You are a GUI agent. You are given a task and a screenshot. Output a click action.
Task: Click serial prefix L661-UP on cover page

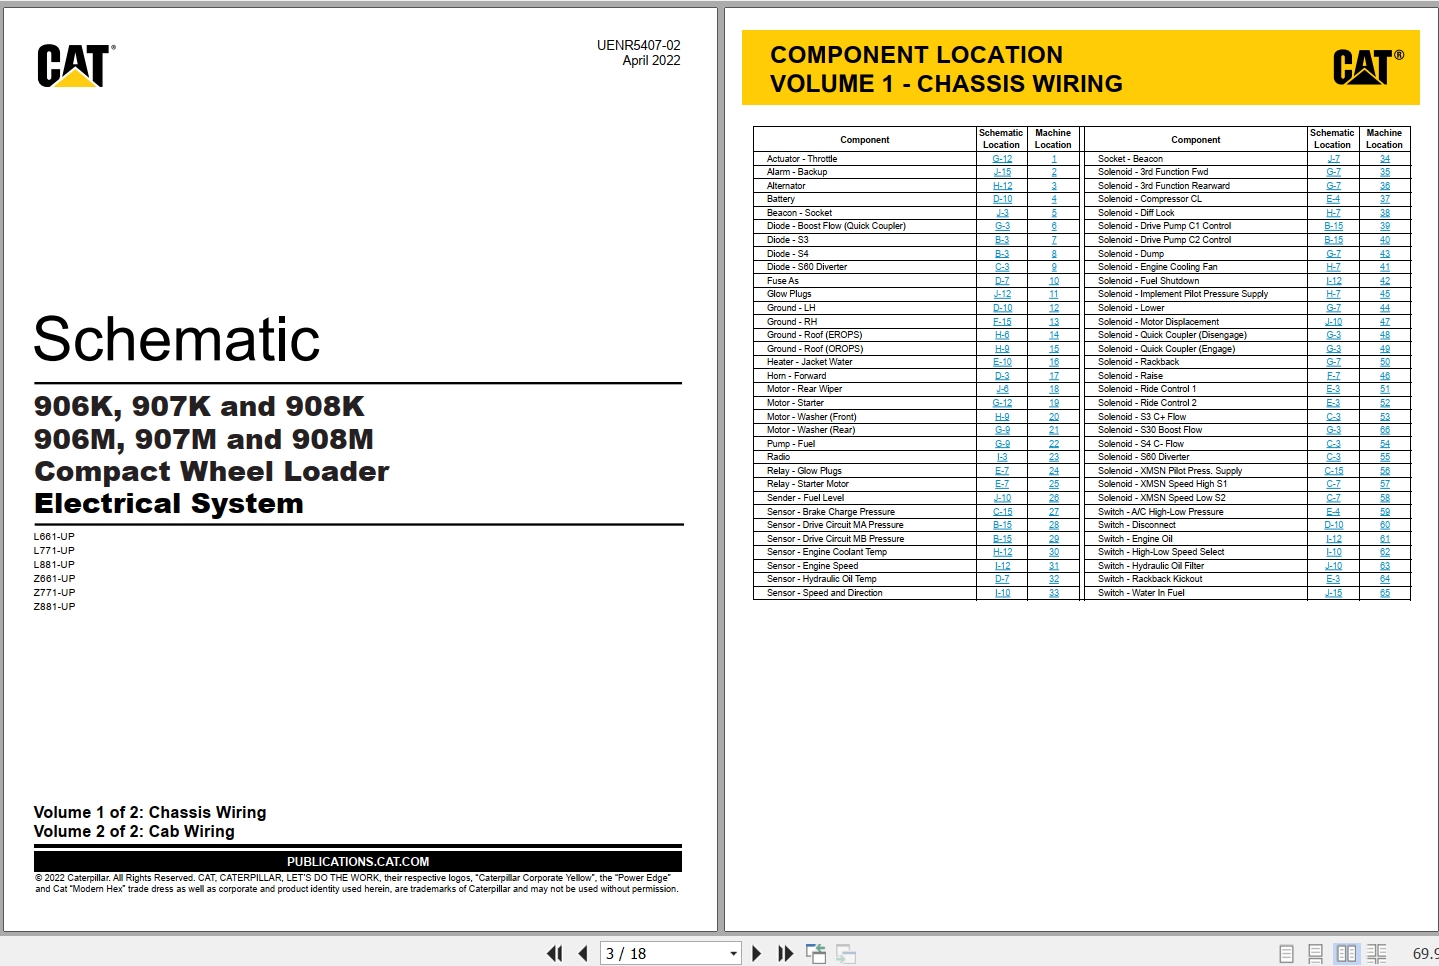(54, 537)
